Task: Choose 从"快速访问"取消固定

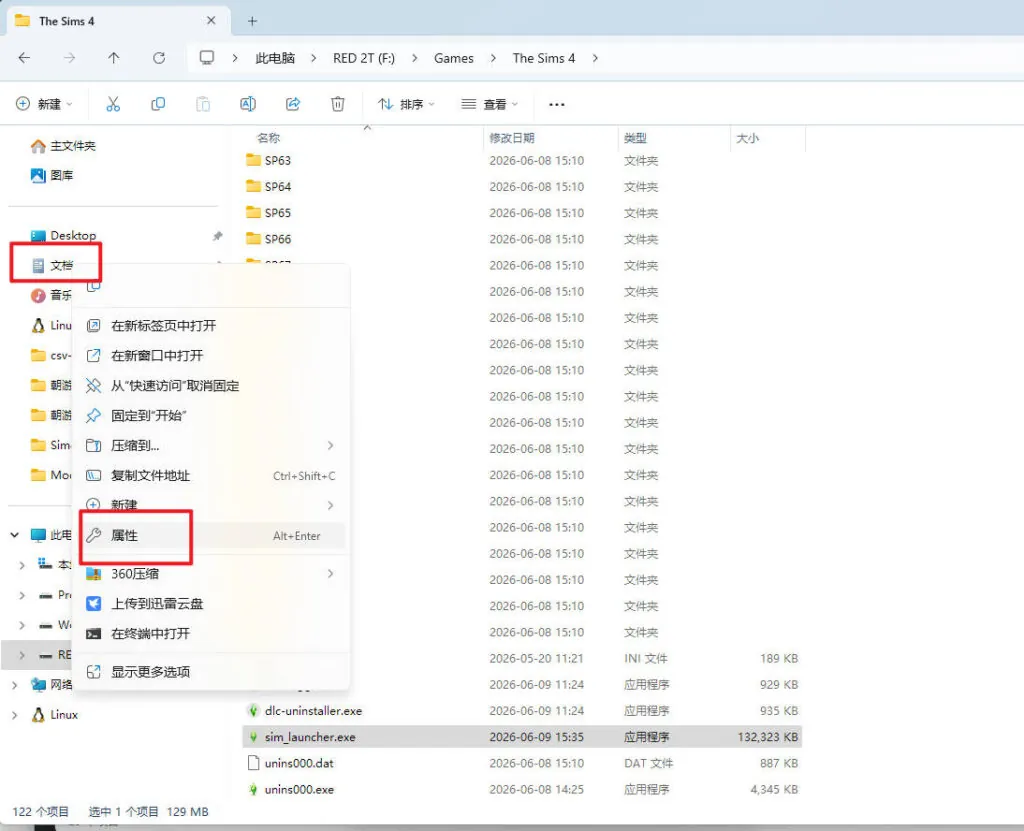Action: [211, 385]
